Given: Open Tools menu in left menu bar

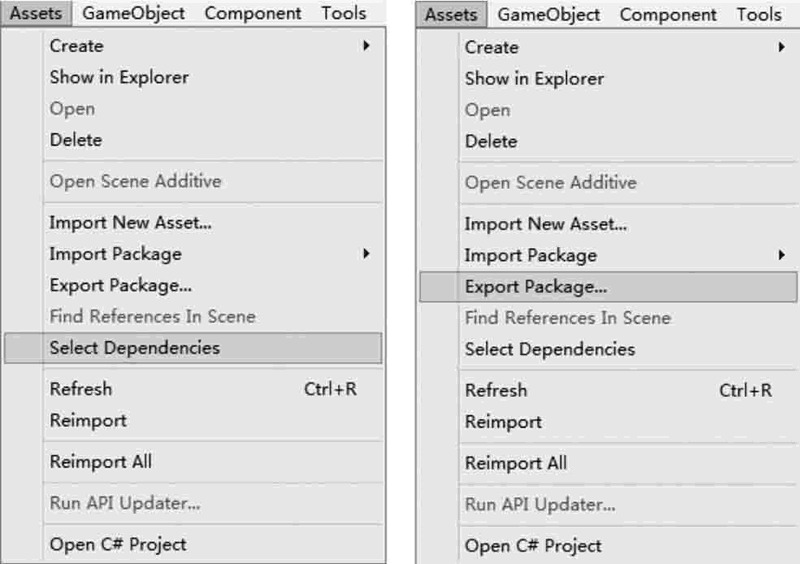Looking at the screenshot, I should coord(344,13).
